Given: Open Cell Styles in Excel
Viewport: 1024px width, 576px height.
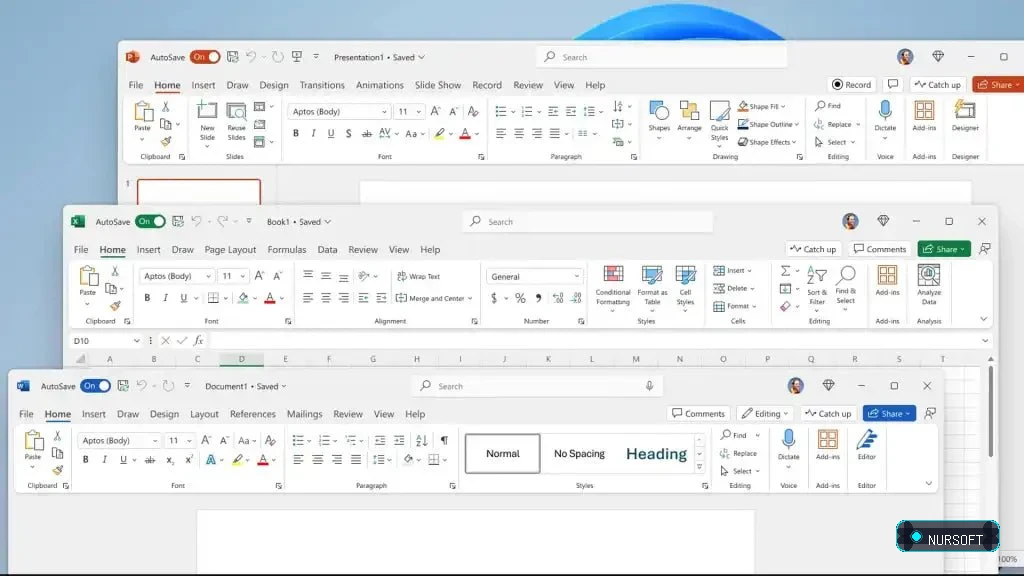Looking at the screenshot, I should pos(685,286).
